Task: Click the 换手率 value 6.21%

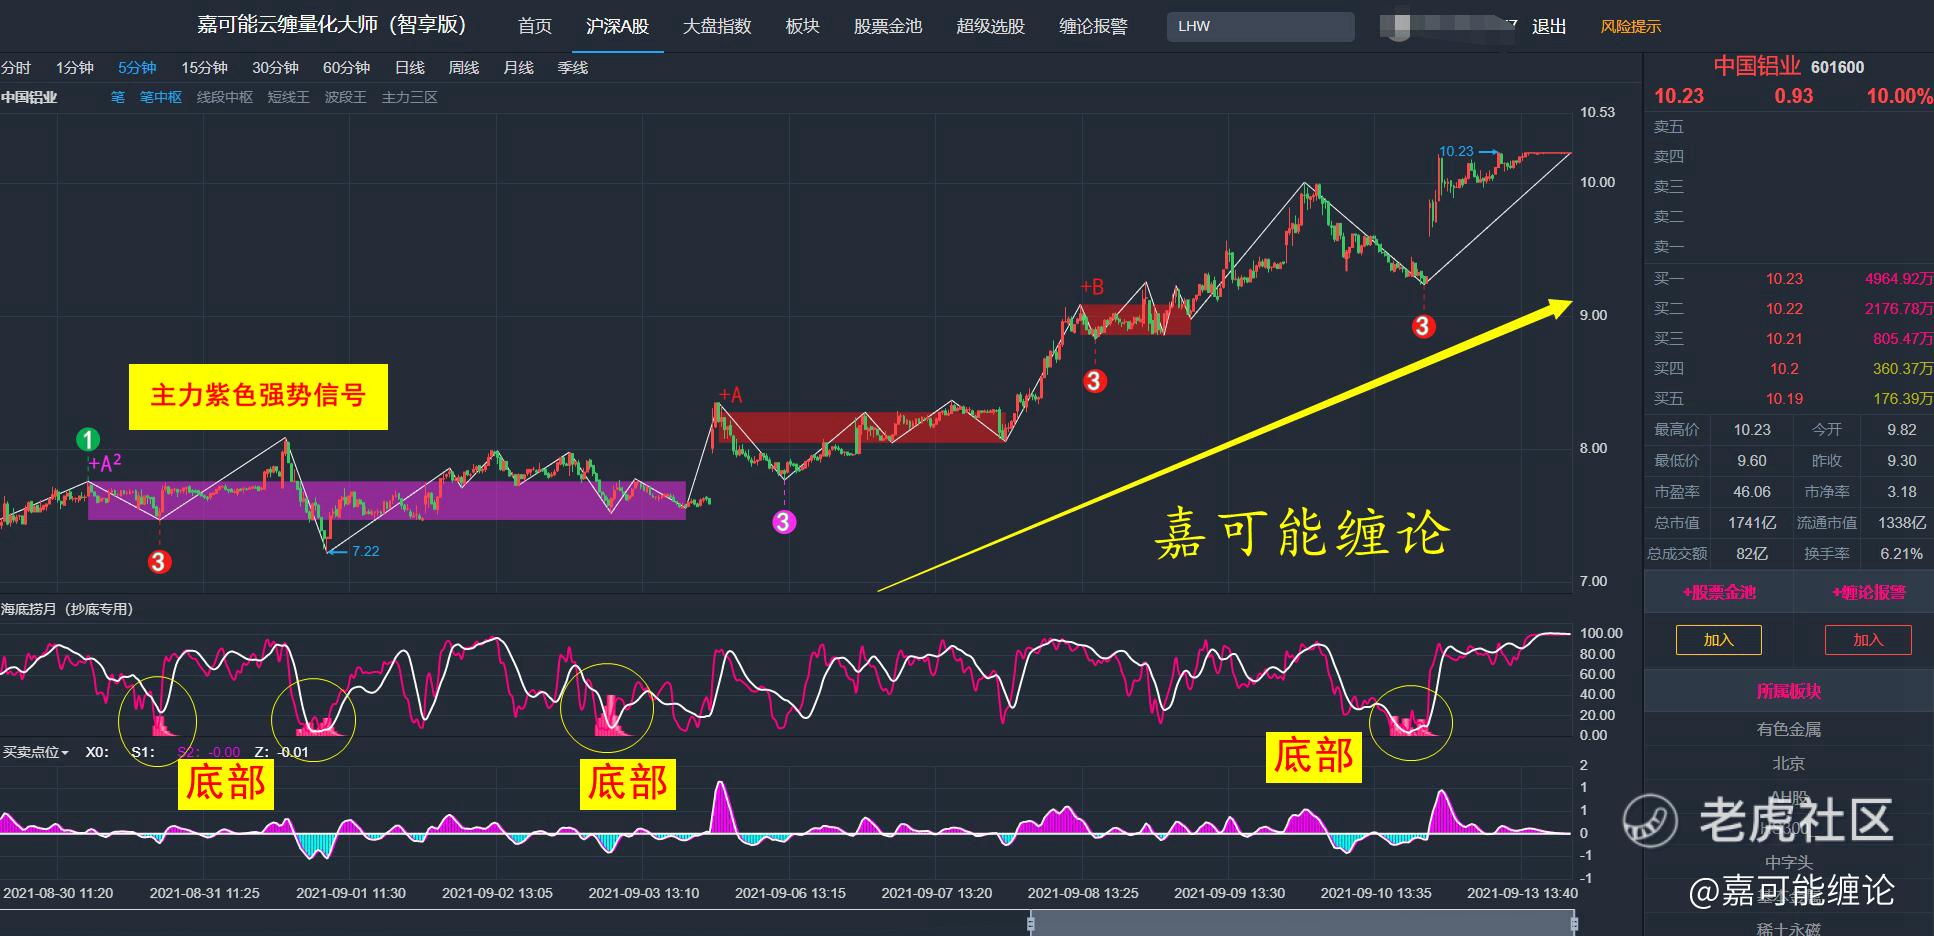Action: tap(1901, 553)
